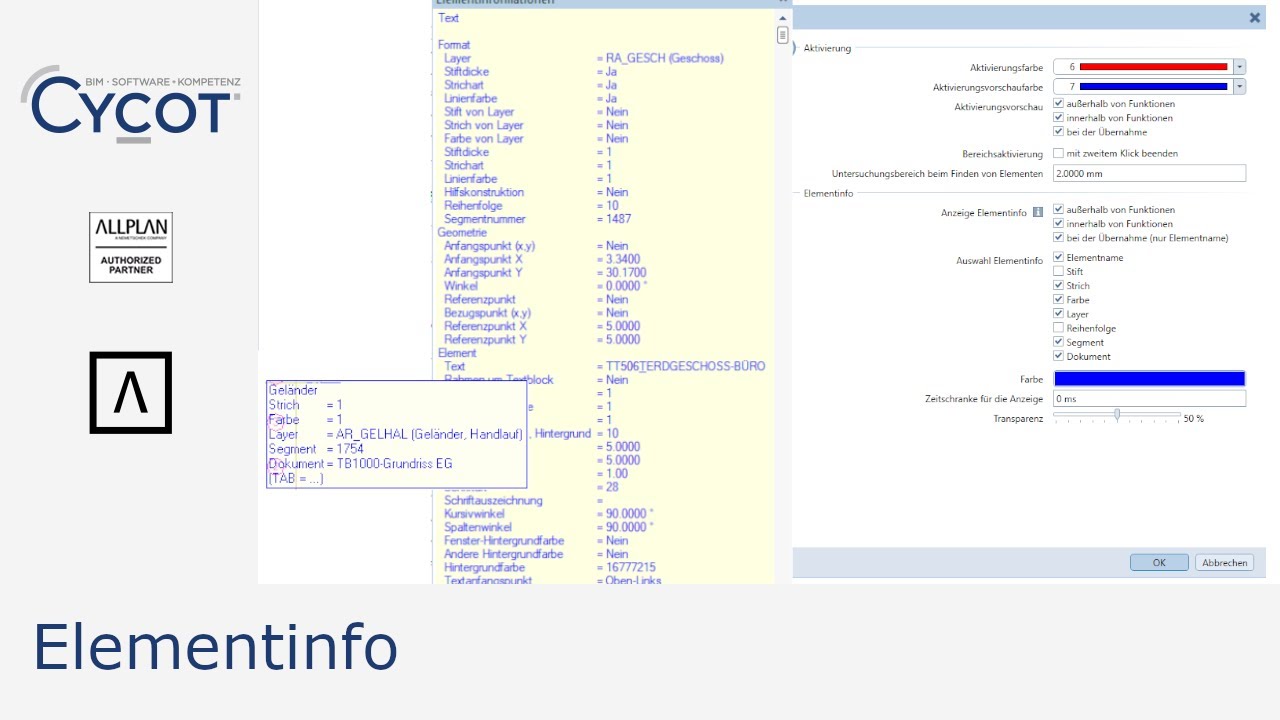Click the 'Layer' row showing RA_GESCH (Geschoss)
This screenshot has width=1280, height=720.
pos(584,58)
